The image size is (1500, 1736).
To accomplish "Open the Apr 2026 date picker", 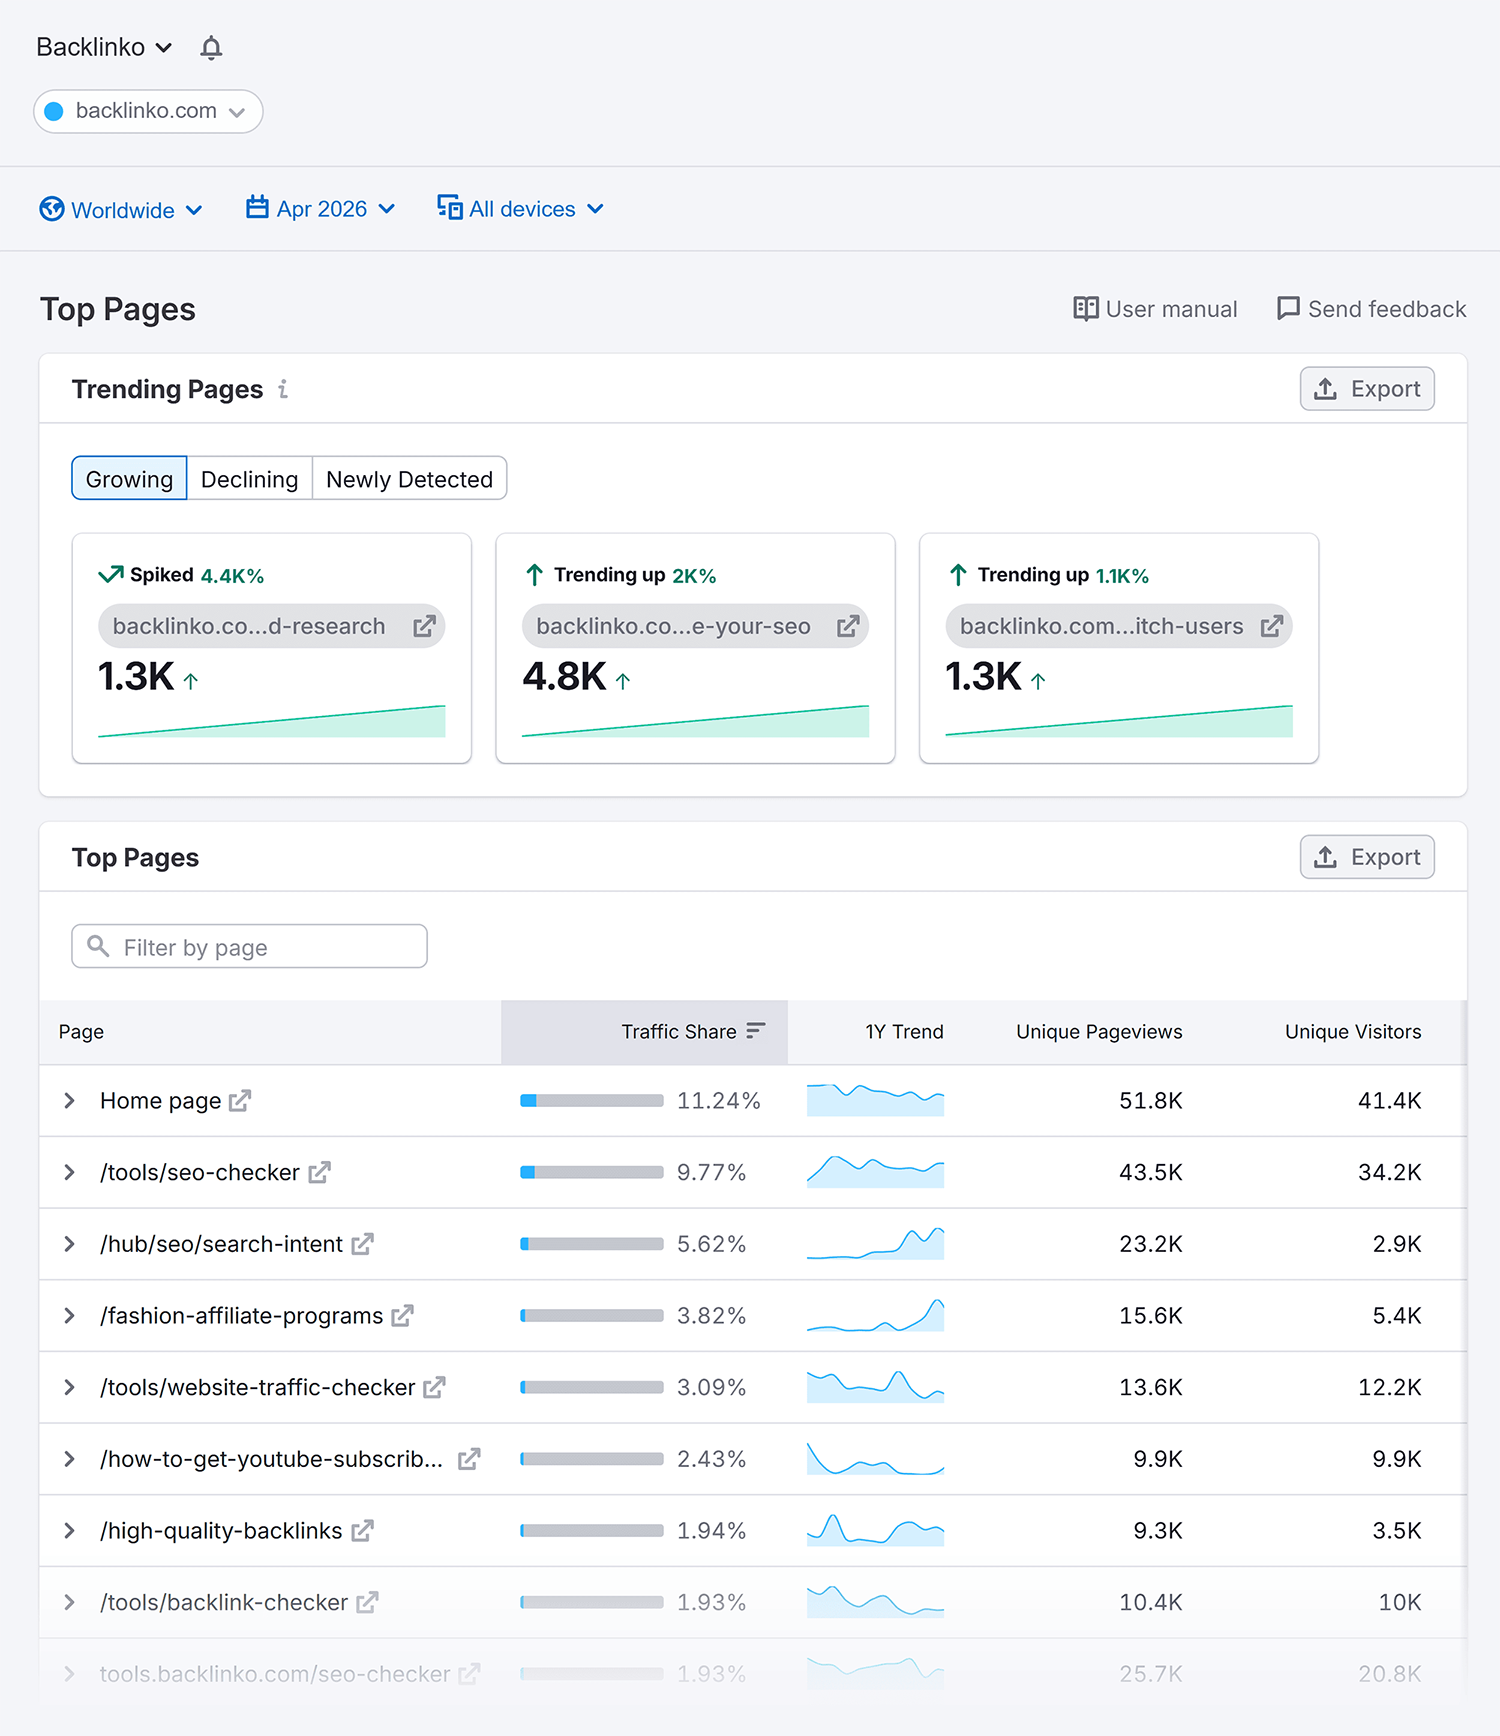I will 321,209.
